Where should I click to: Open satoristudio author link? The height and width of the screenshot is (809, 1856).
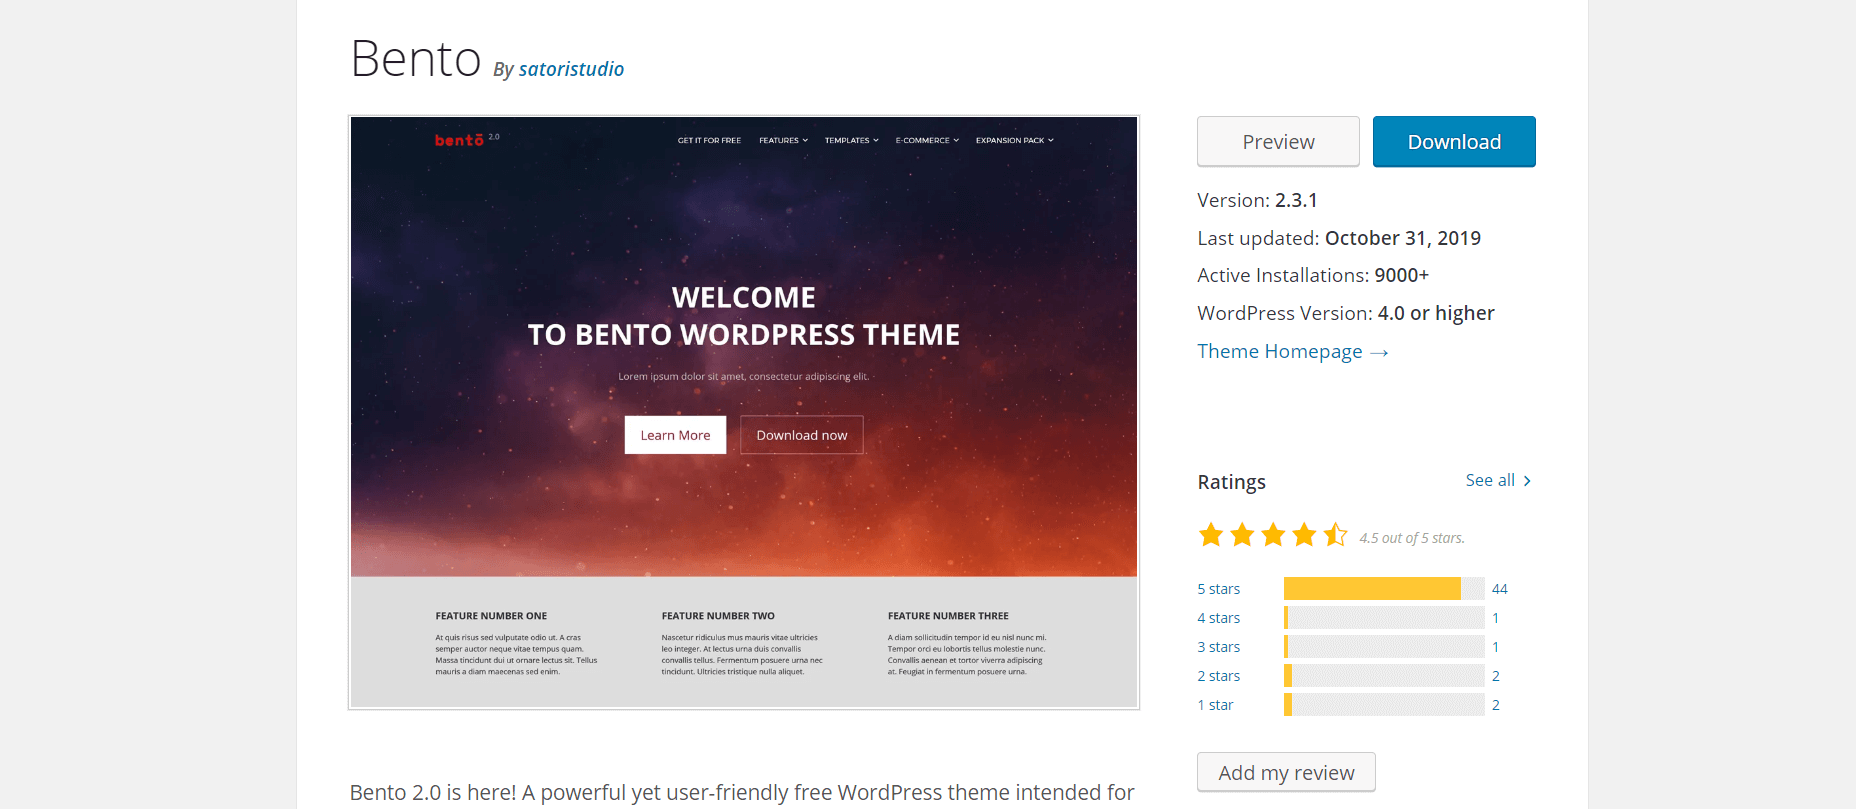[571, 69]
